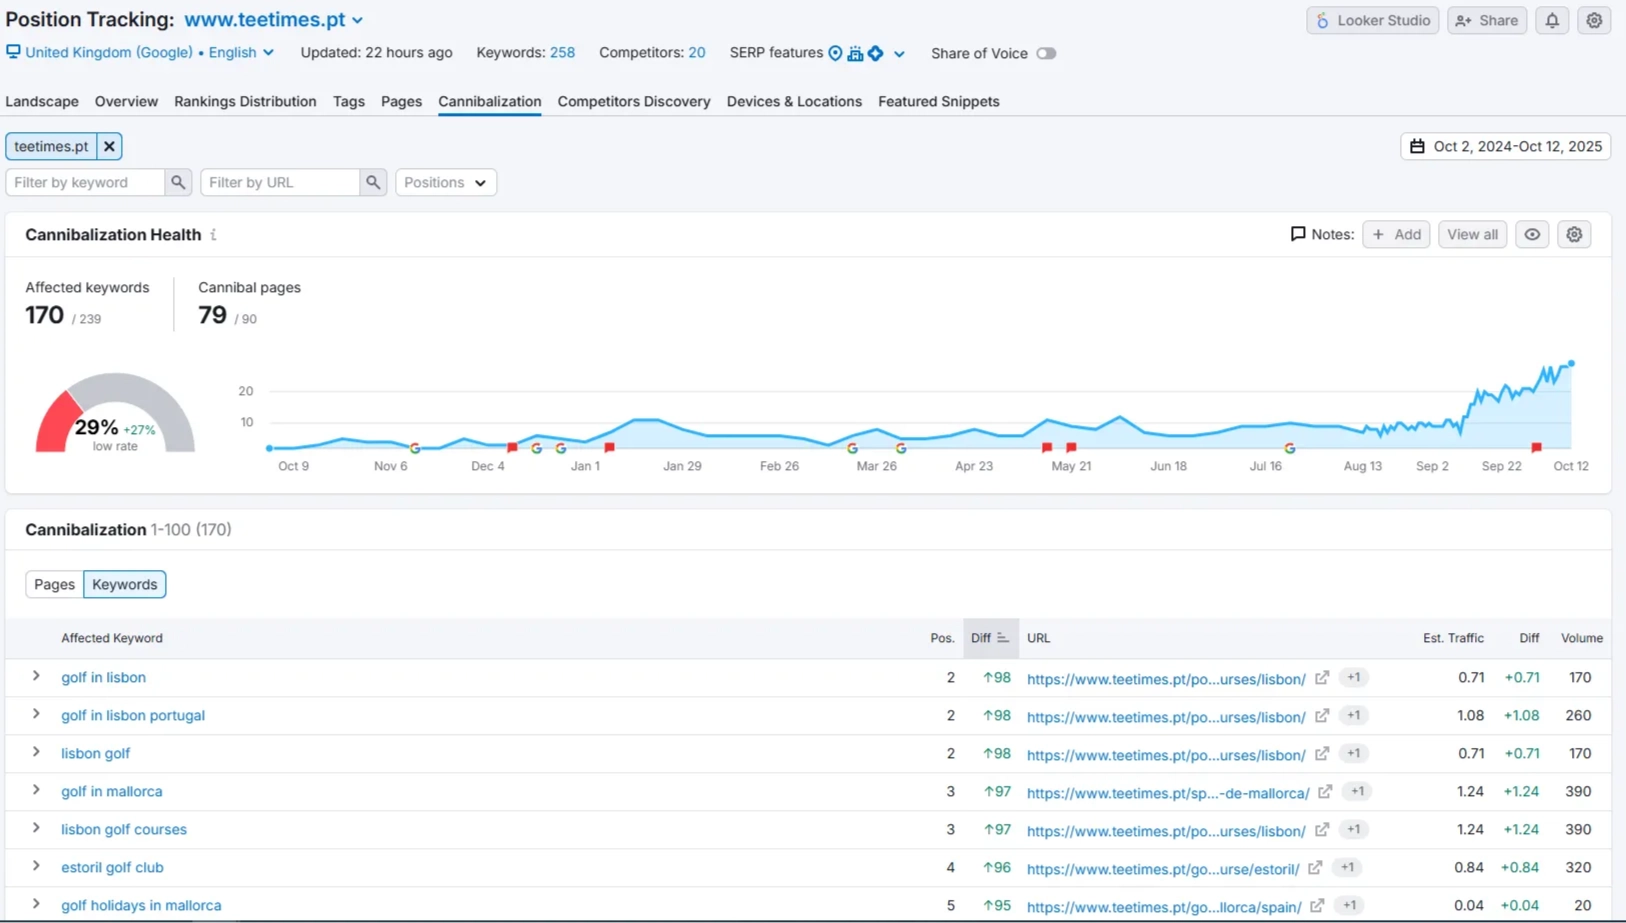1626x923 pixels.
Task: Open the Positions dropdown filter
Action: (x=445, y=182)
